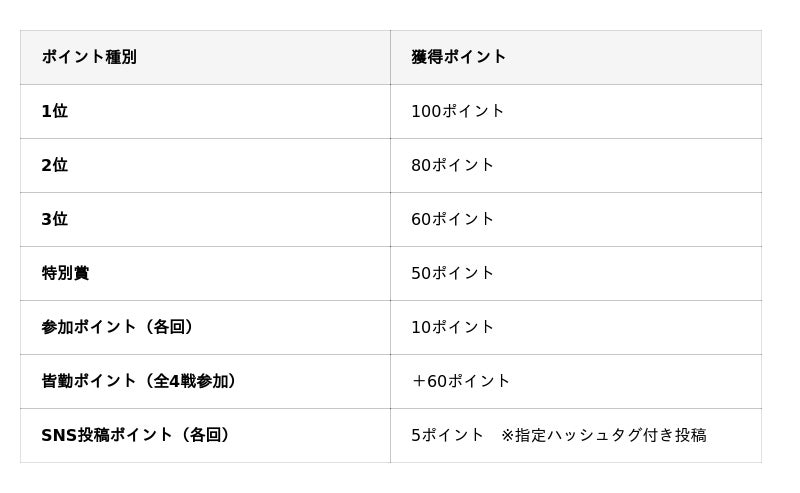Select the 2位 row label
Screen dimensions: 800x493
click(x=54, y=165)
